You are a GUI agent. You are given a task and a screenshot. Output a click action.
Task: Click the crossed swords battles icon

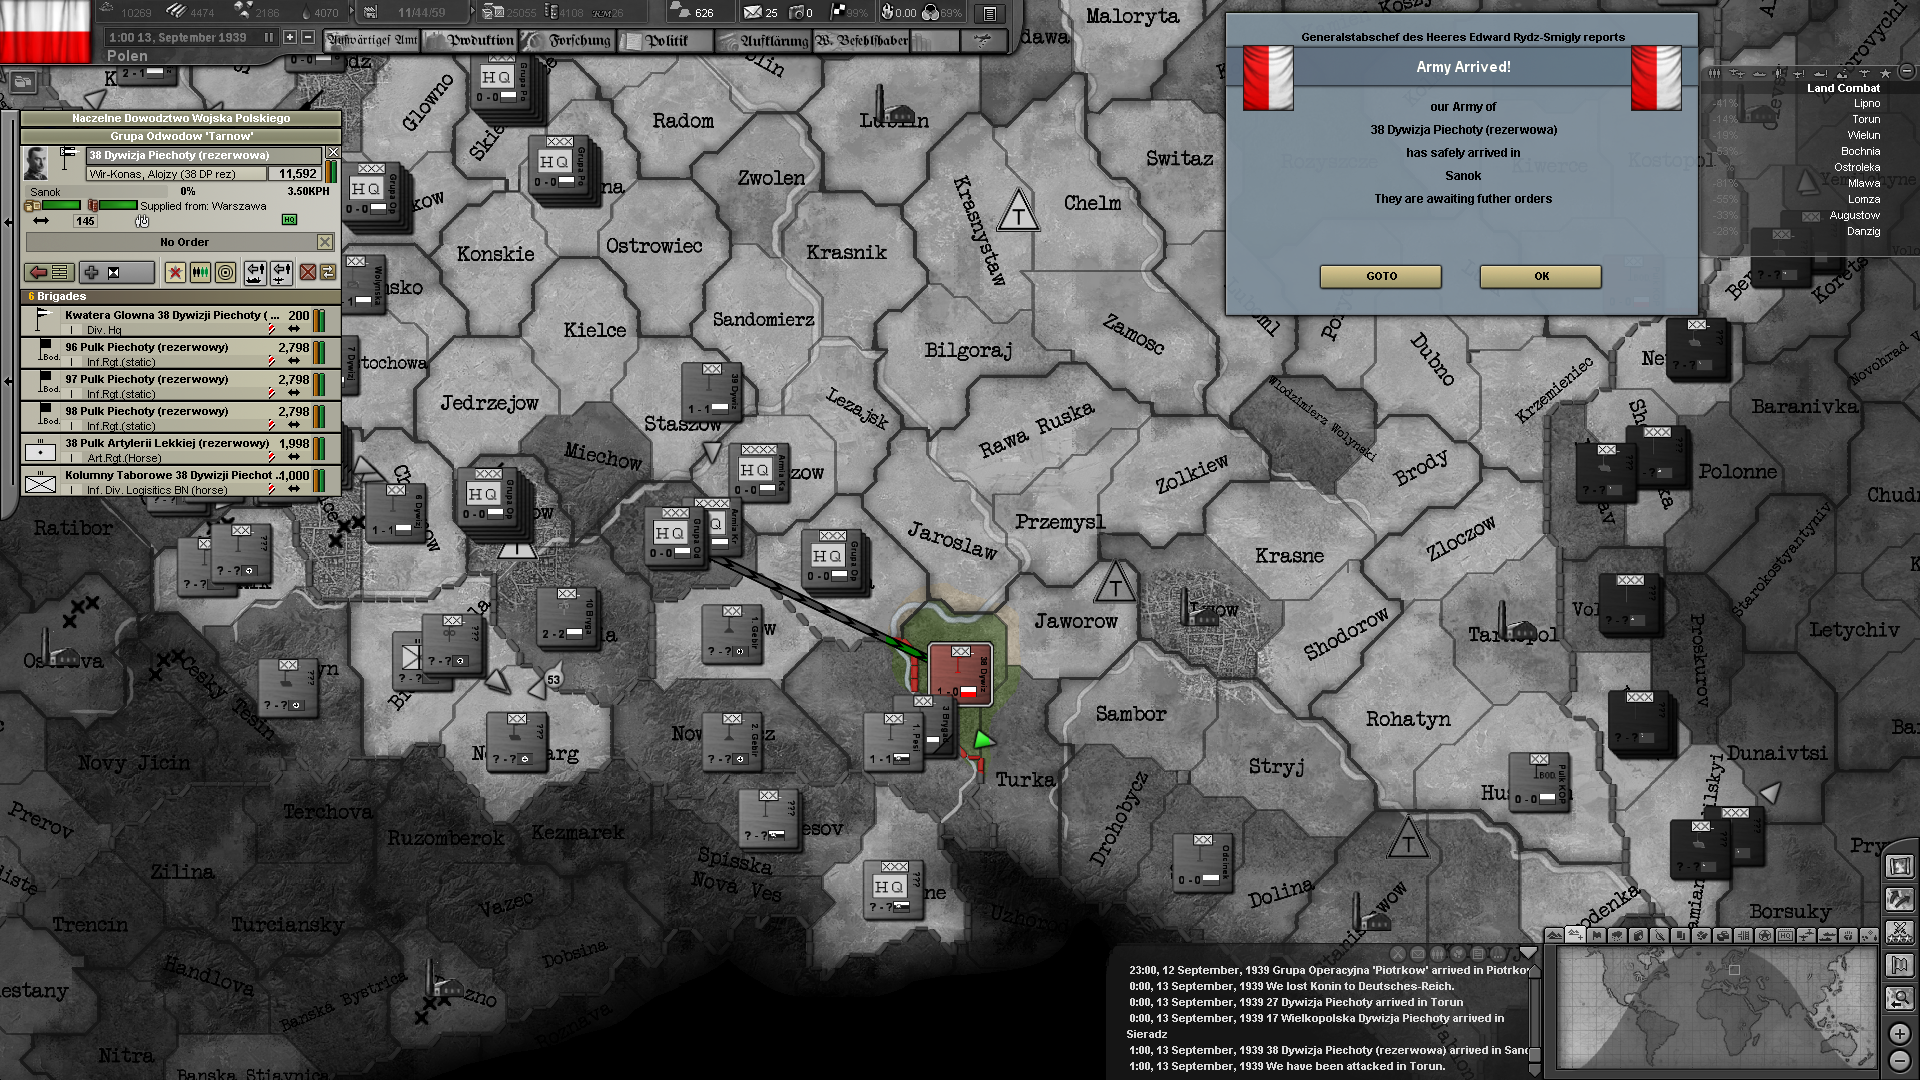pyautogui.click(x=1899, y=932)
